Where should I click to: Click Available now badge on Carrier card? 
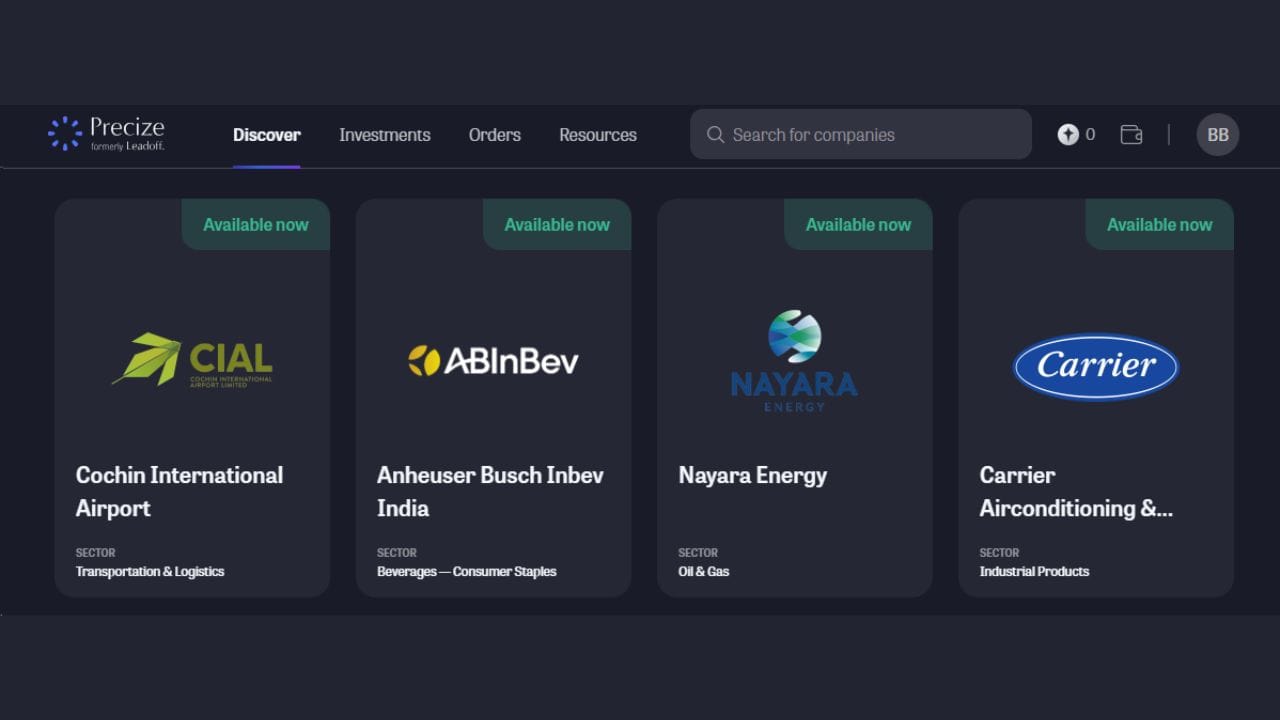click(1159, 225)
